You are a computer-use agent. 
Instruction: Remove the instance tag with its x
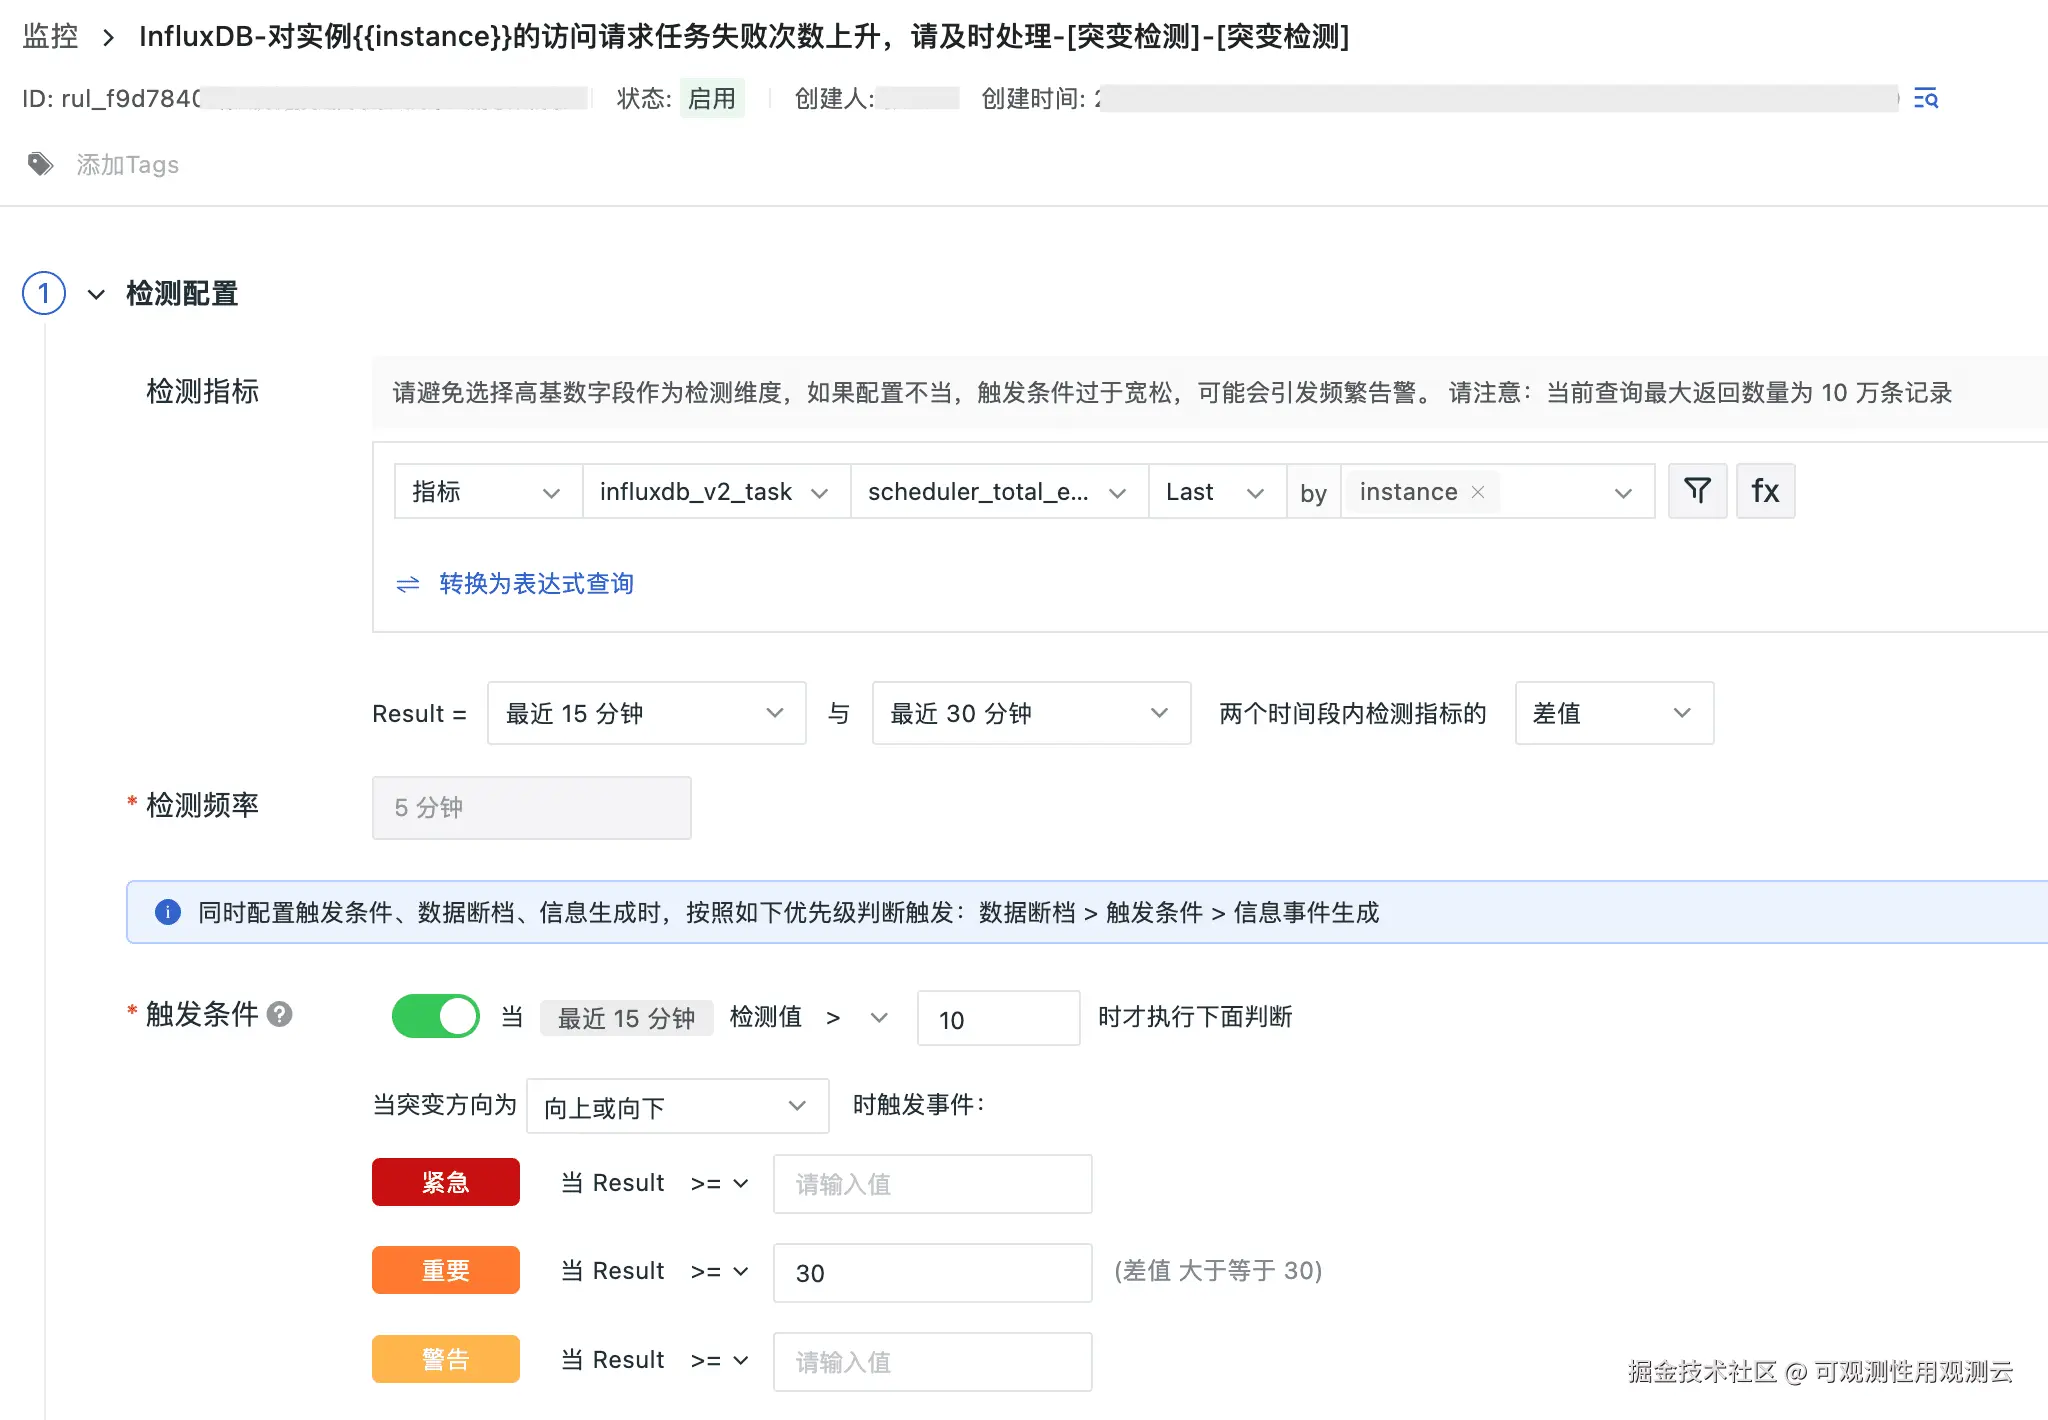(x=1478, y=492)
